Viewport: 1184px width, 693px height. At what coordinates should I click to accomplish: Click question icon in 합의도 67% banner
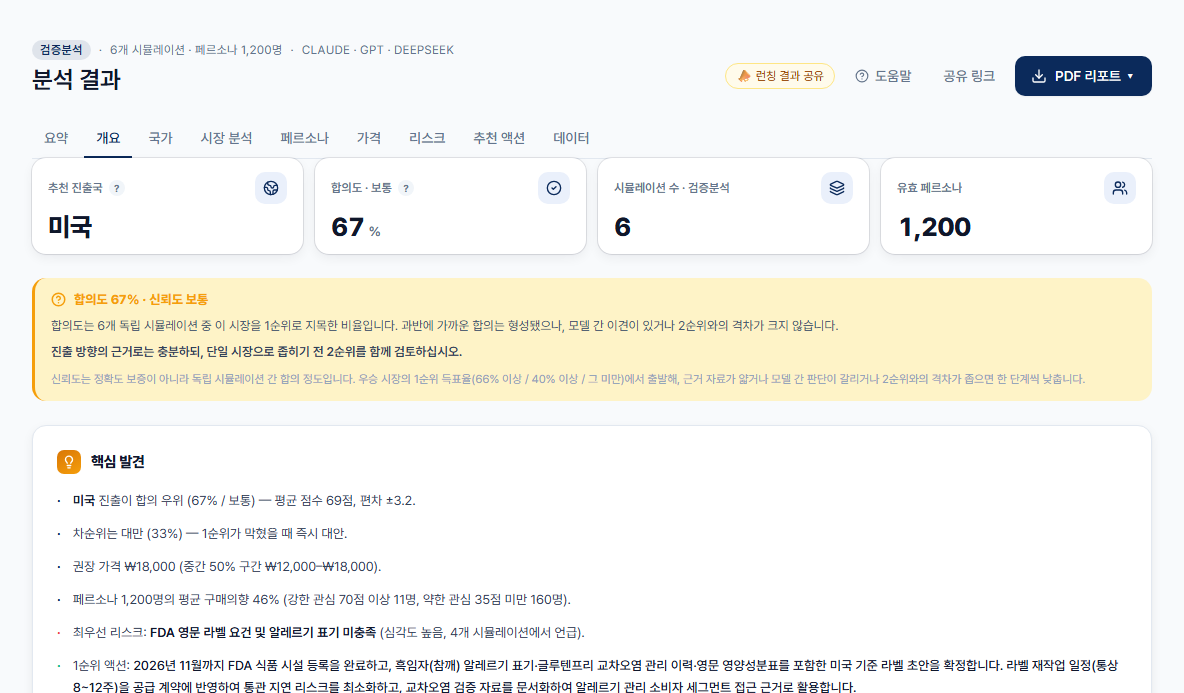tap(58, 300)
